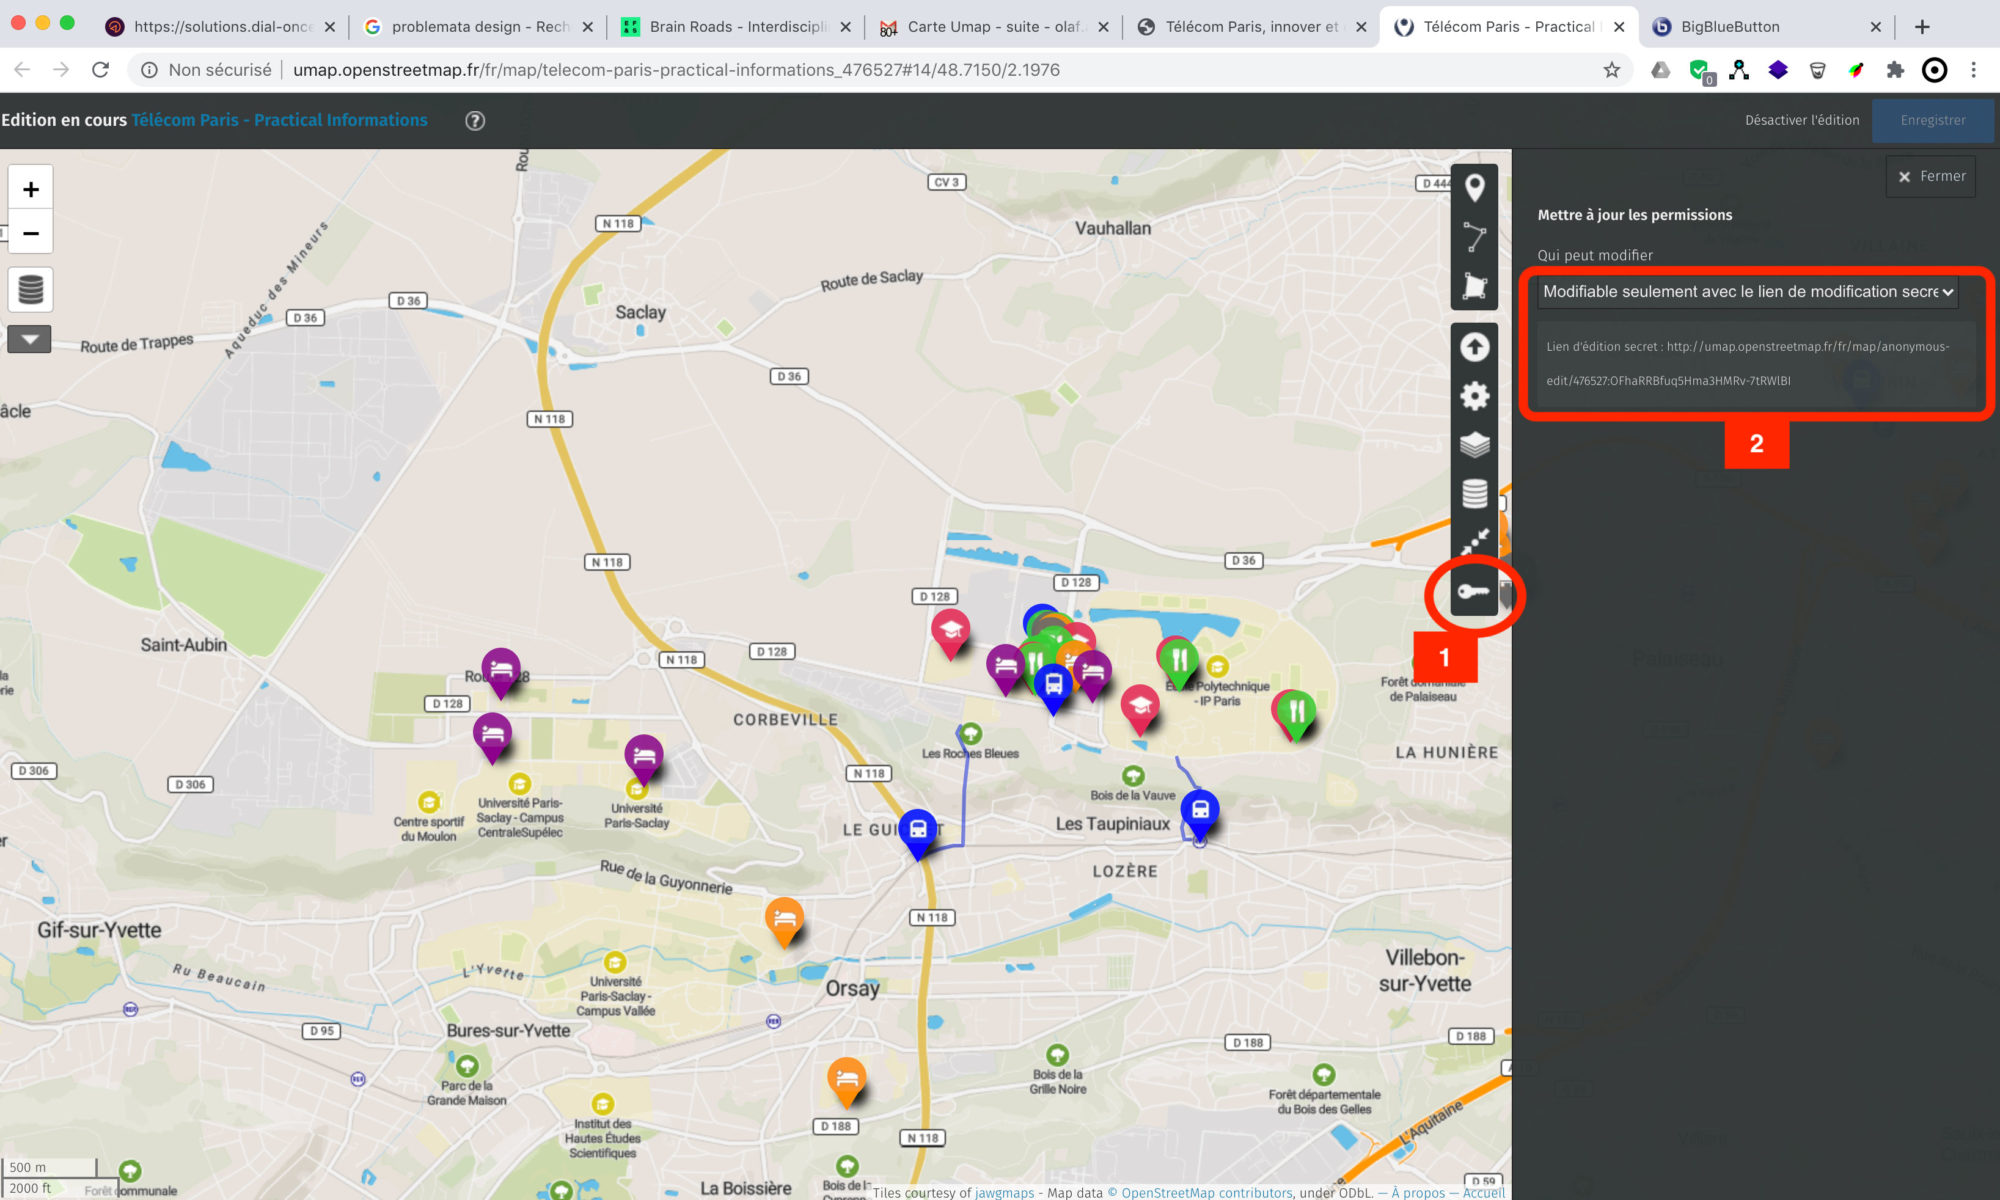Viewport: 2000px width, 1200px height.
Task: Expand the 'Qui peut modifier' dropdown
Action: coord(1746,292)
